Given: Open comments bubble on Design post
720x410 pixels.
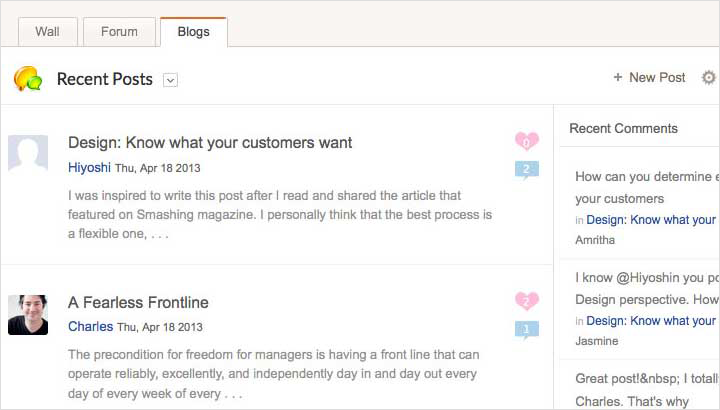Looking at the screenshot, I should click(527, 170).
